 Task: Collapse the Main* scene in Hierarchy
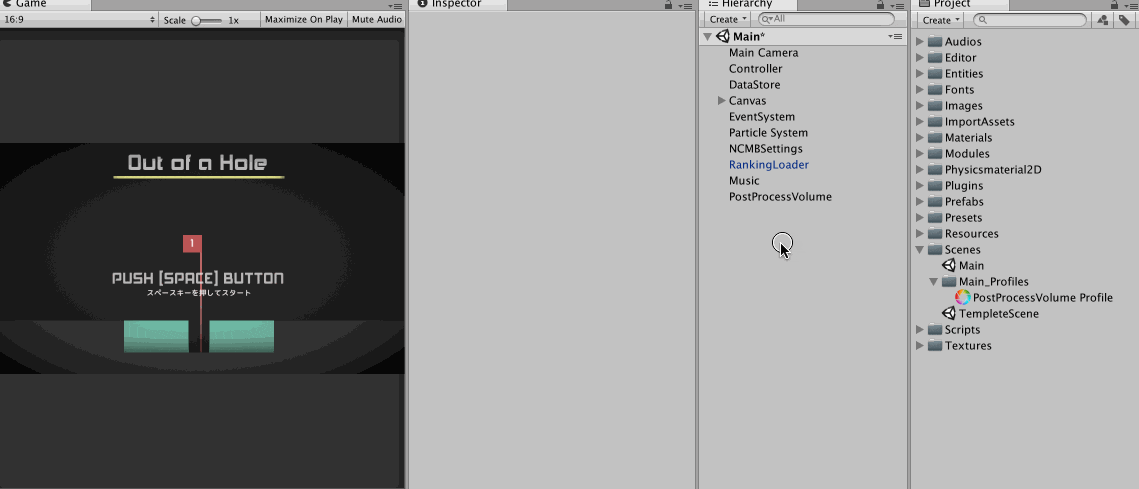[708, 36]
